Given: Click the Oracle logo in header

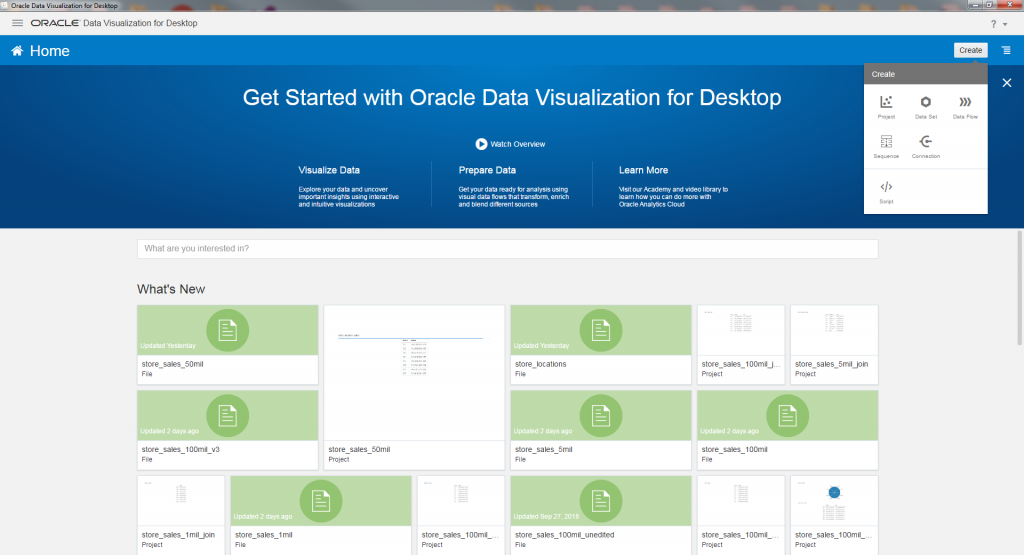Looking at the screenshot, I should point(55,23).
